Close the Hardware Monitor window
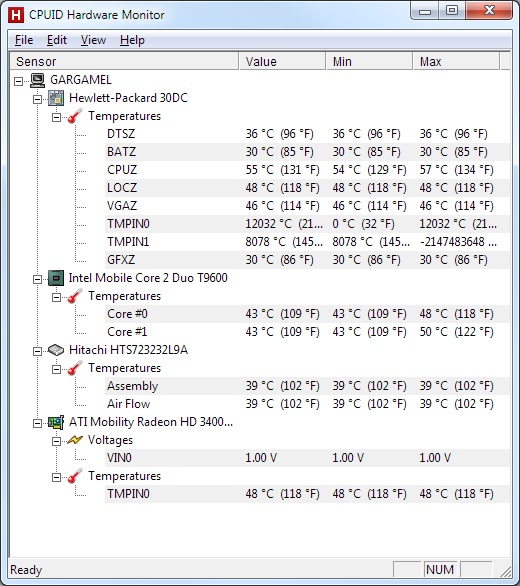Screen dimensions: 520x586 click(489, 11)
